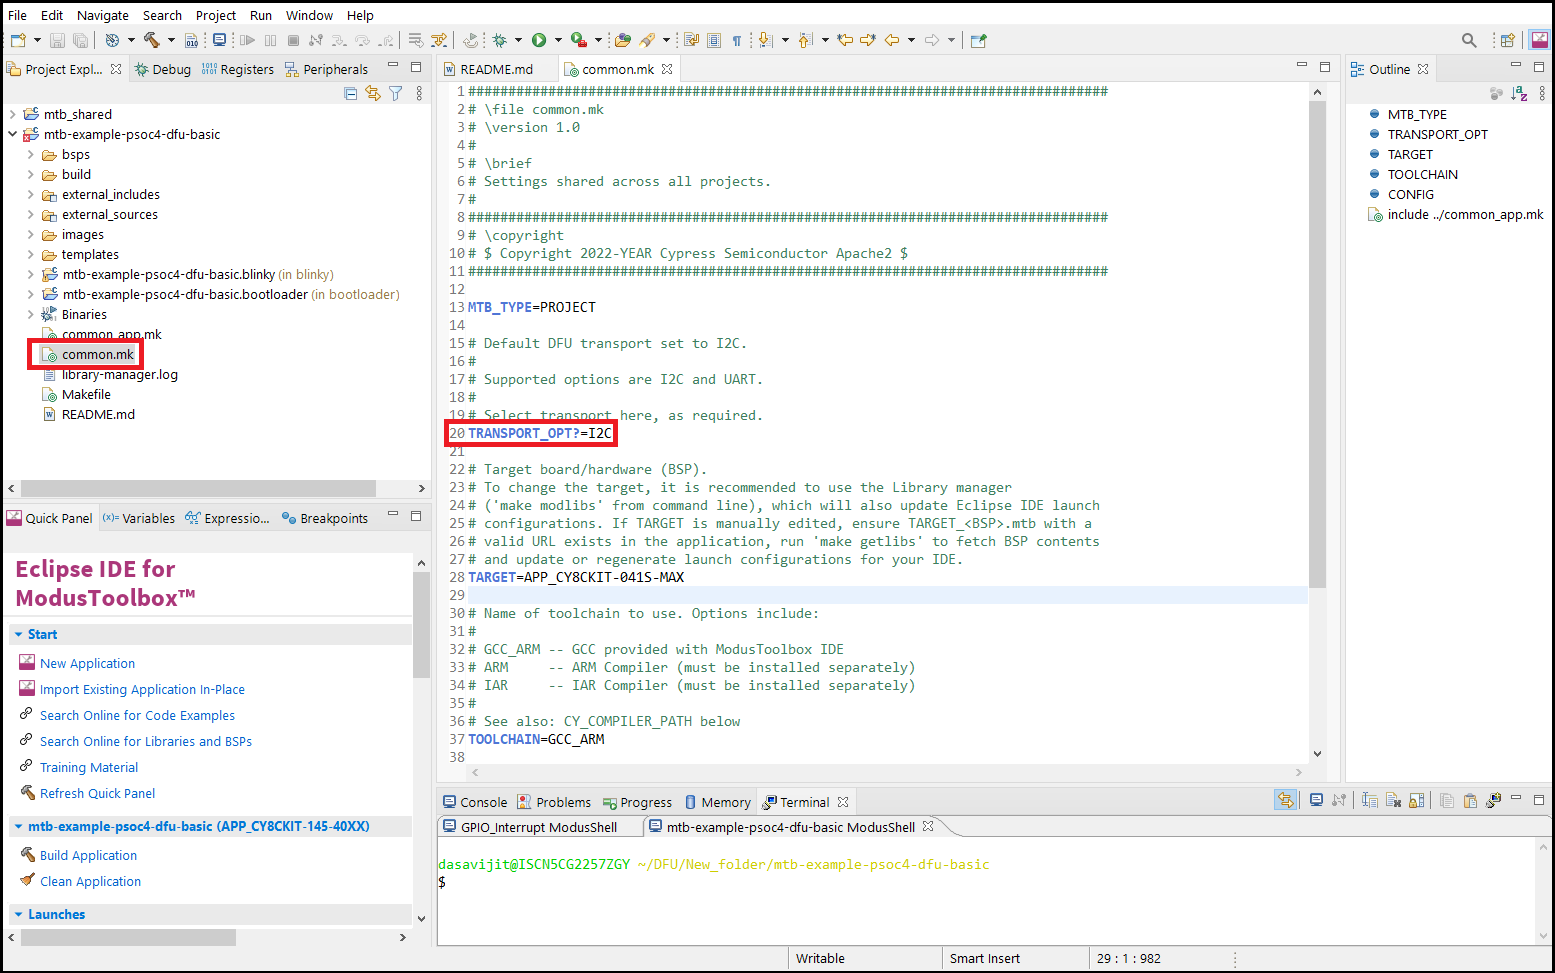The height and width of the screenshot is (973, 1555).
Task: Select library-manager.log in project tree
Action: (119, 374)
